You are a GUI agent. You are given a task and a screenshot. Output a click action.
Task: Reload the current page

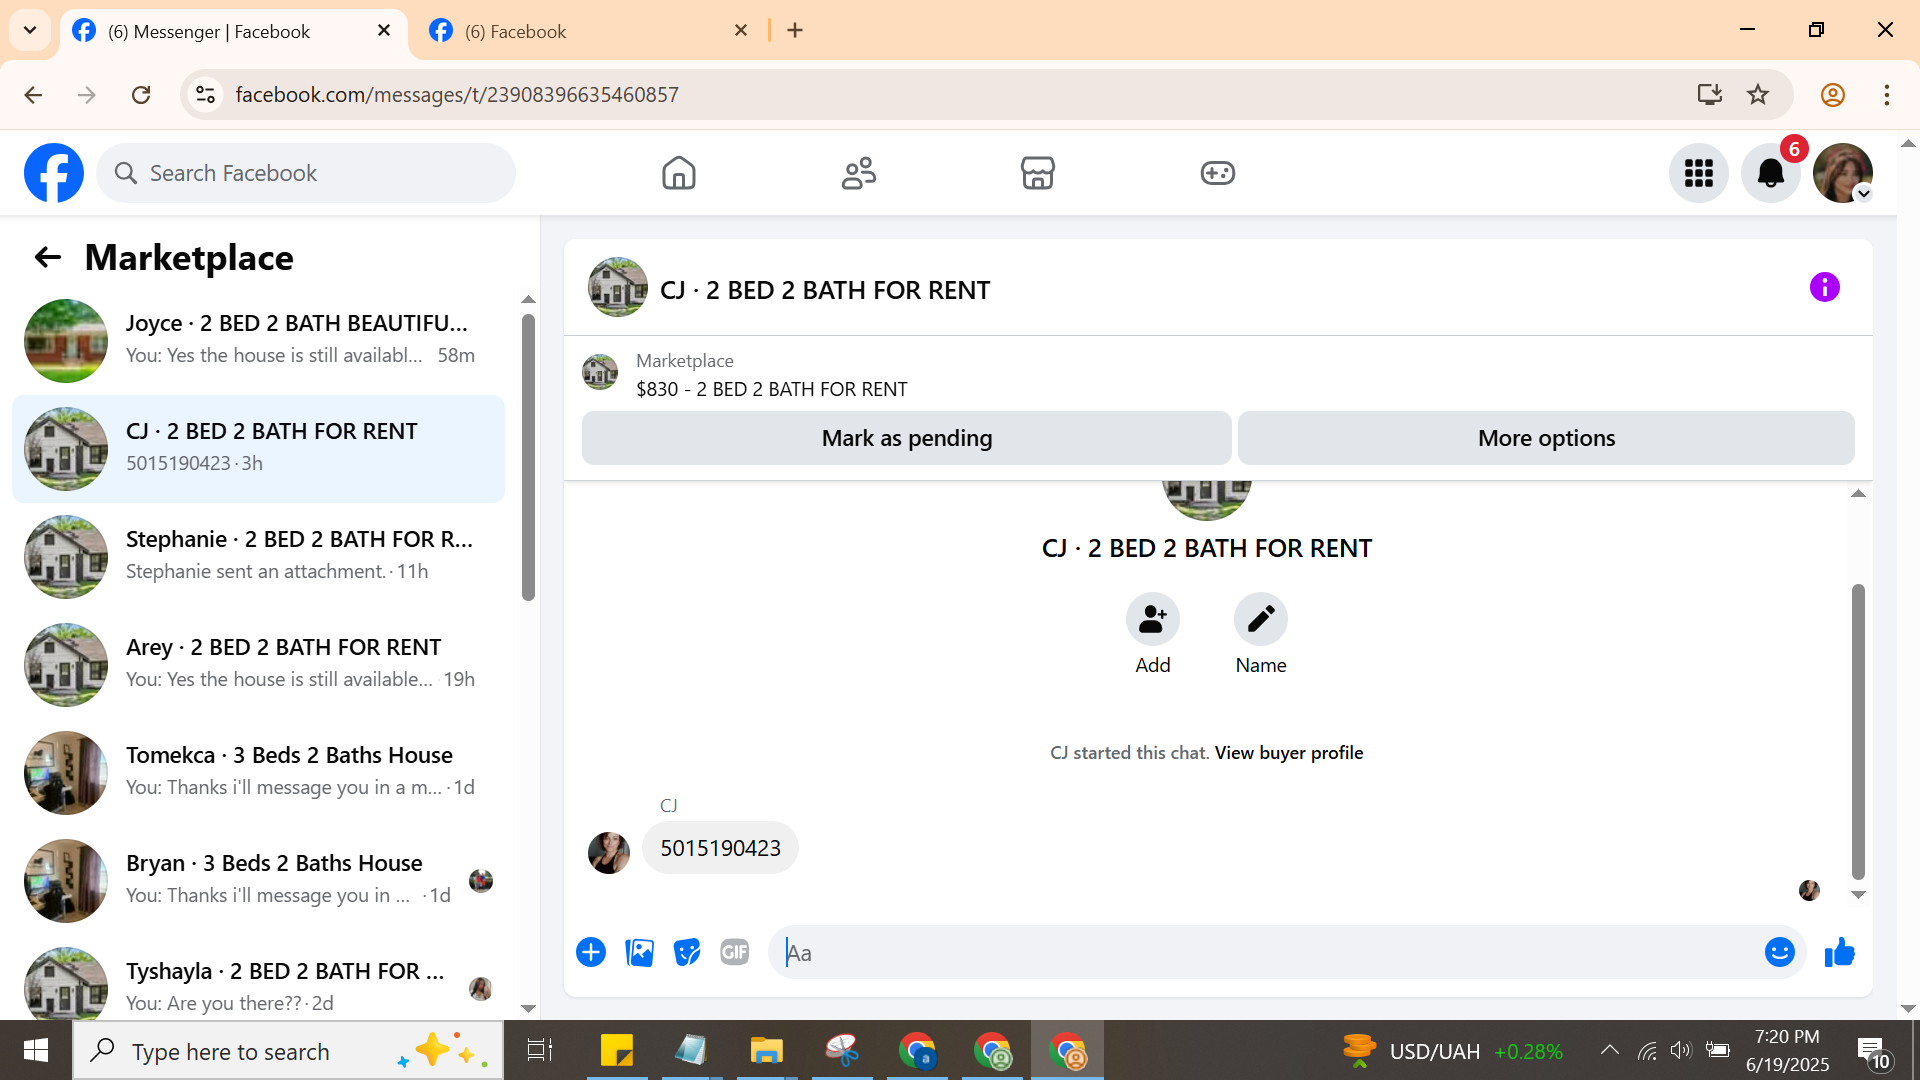141,95
